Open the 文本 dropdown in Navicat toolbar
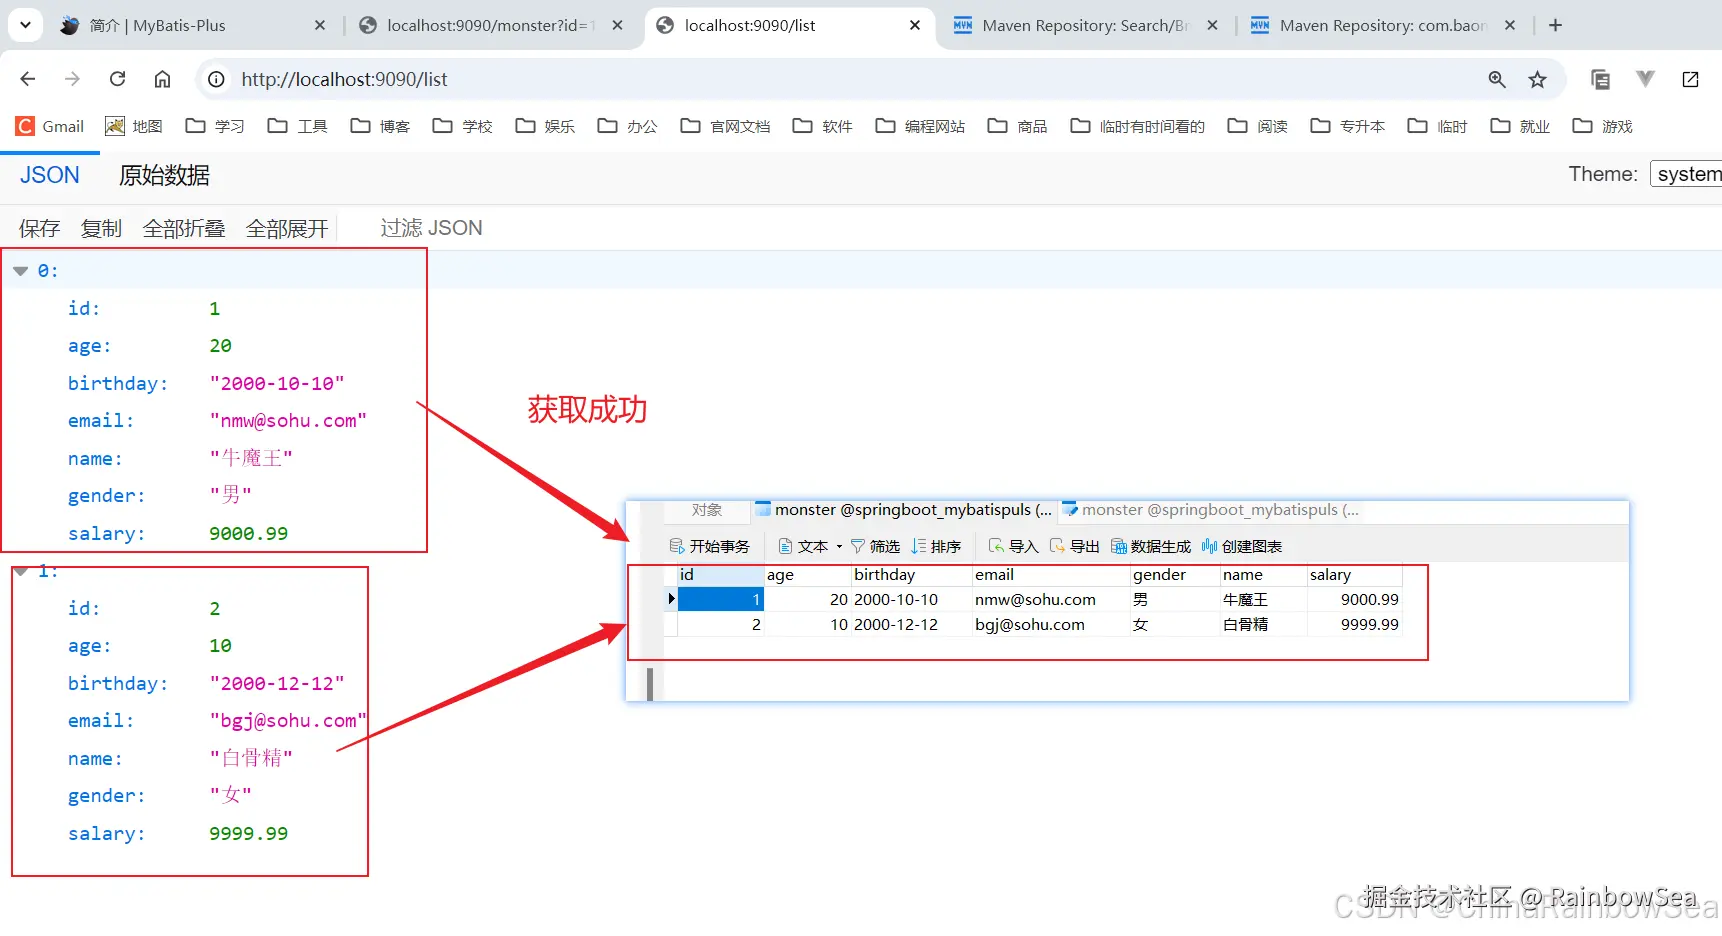Image resolution: width=1722 pixels, height=936 pixels. (810, 546)
